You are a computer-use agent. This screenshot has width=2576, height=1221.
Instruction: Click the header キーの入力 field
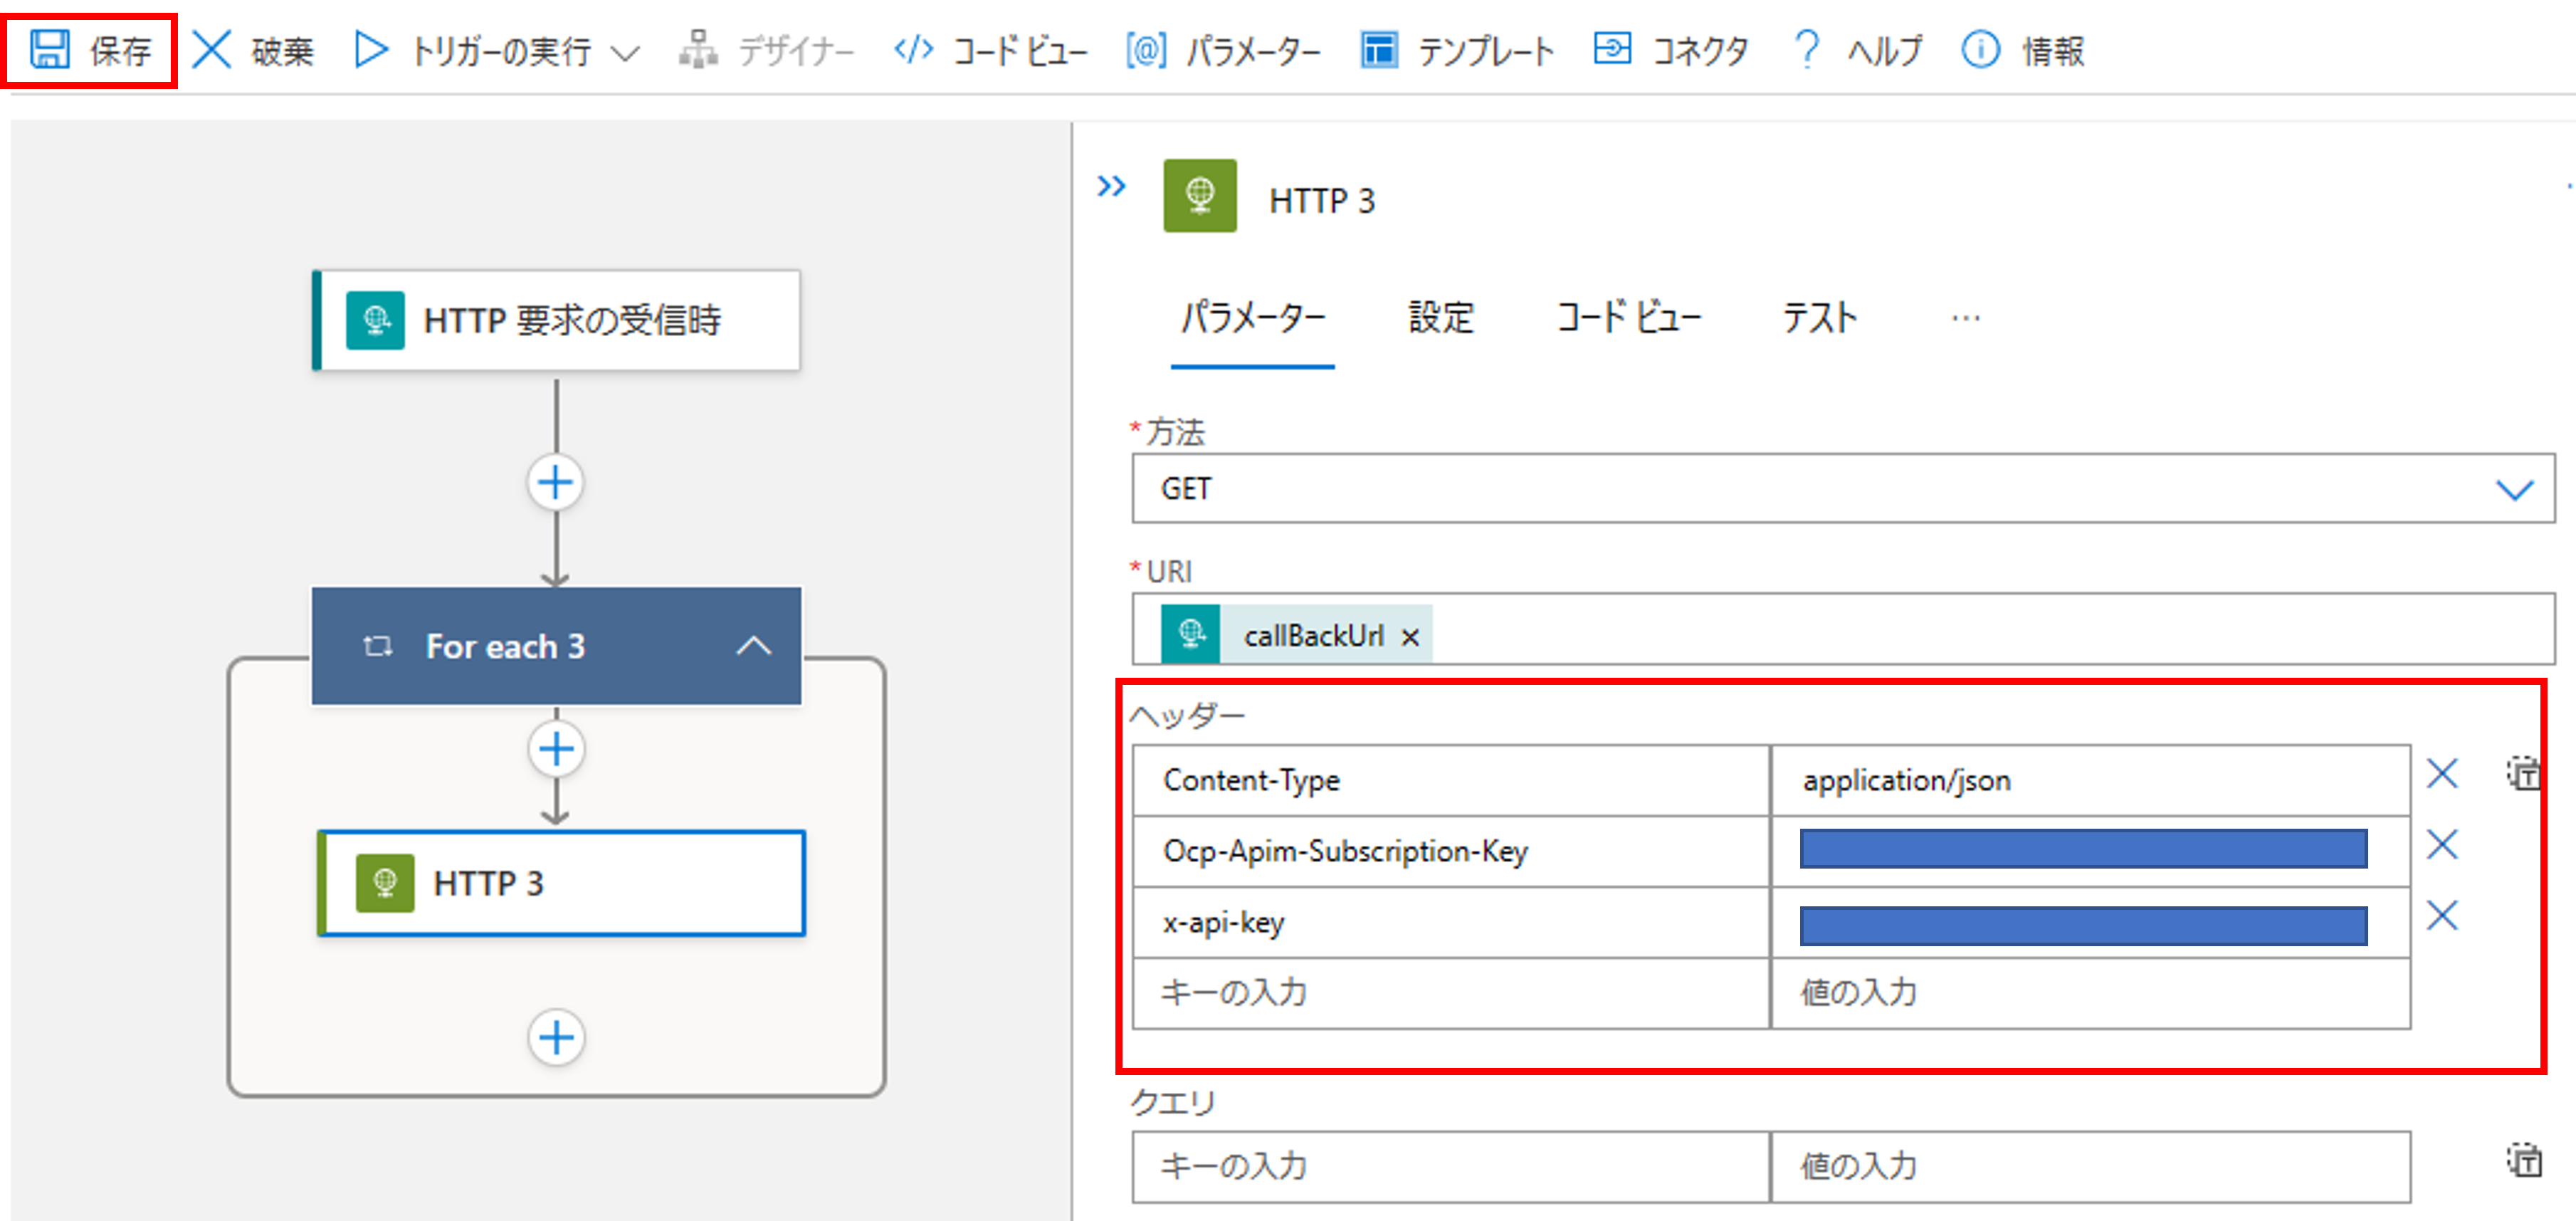coord(1450,992)
